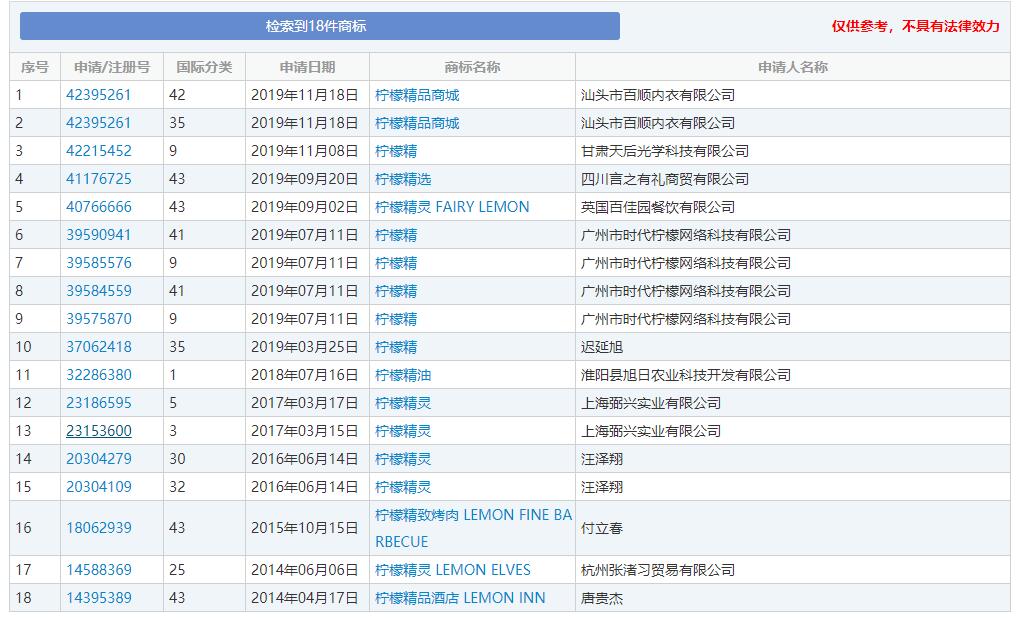Screen dimensions: 1017x618
Task: Open registration number 23153600
Action: 98,431
